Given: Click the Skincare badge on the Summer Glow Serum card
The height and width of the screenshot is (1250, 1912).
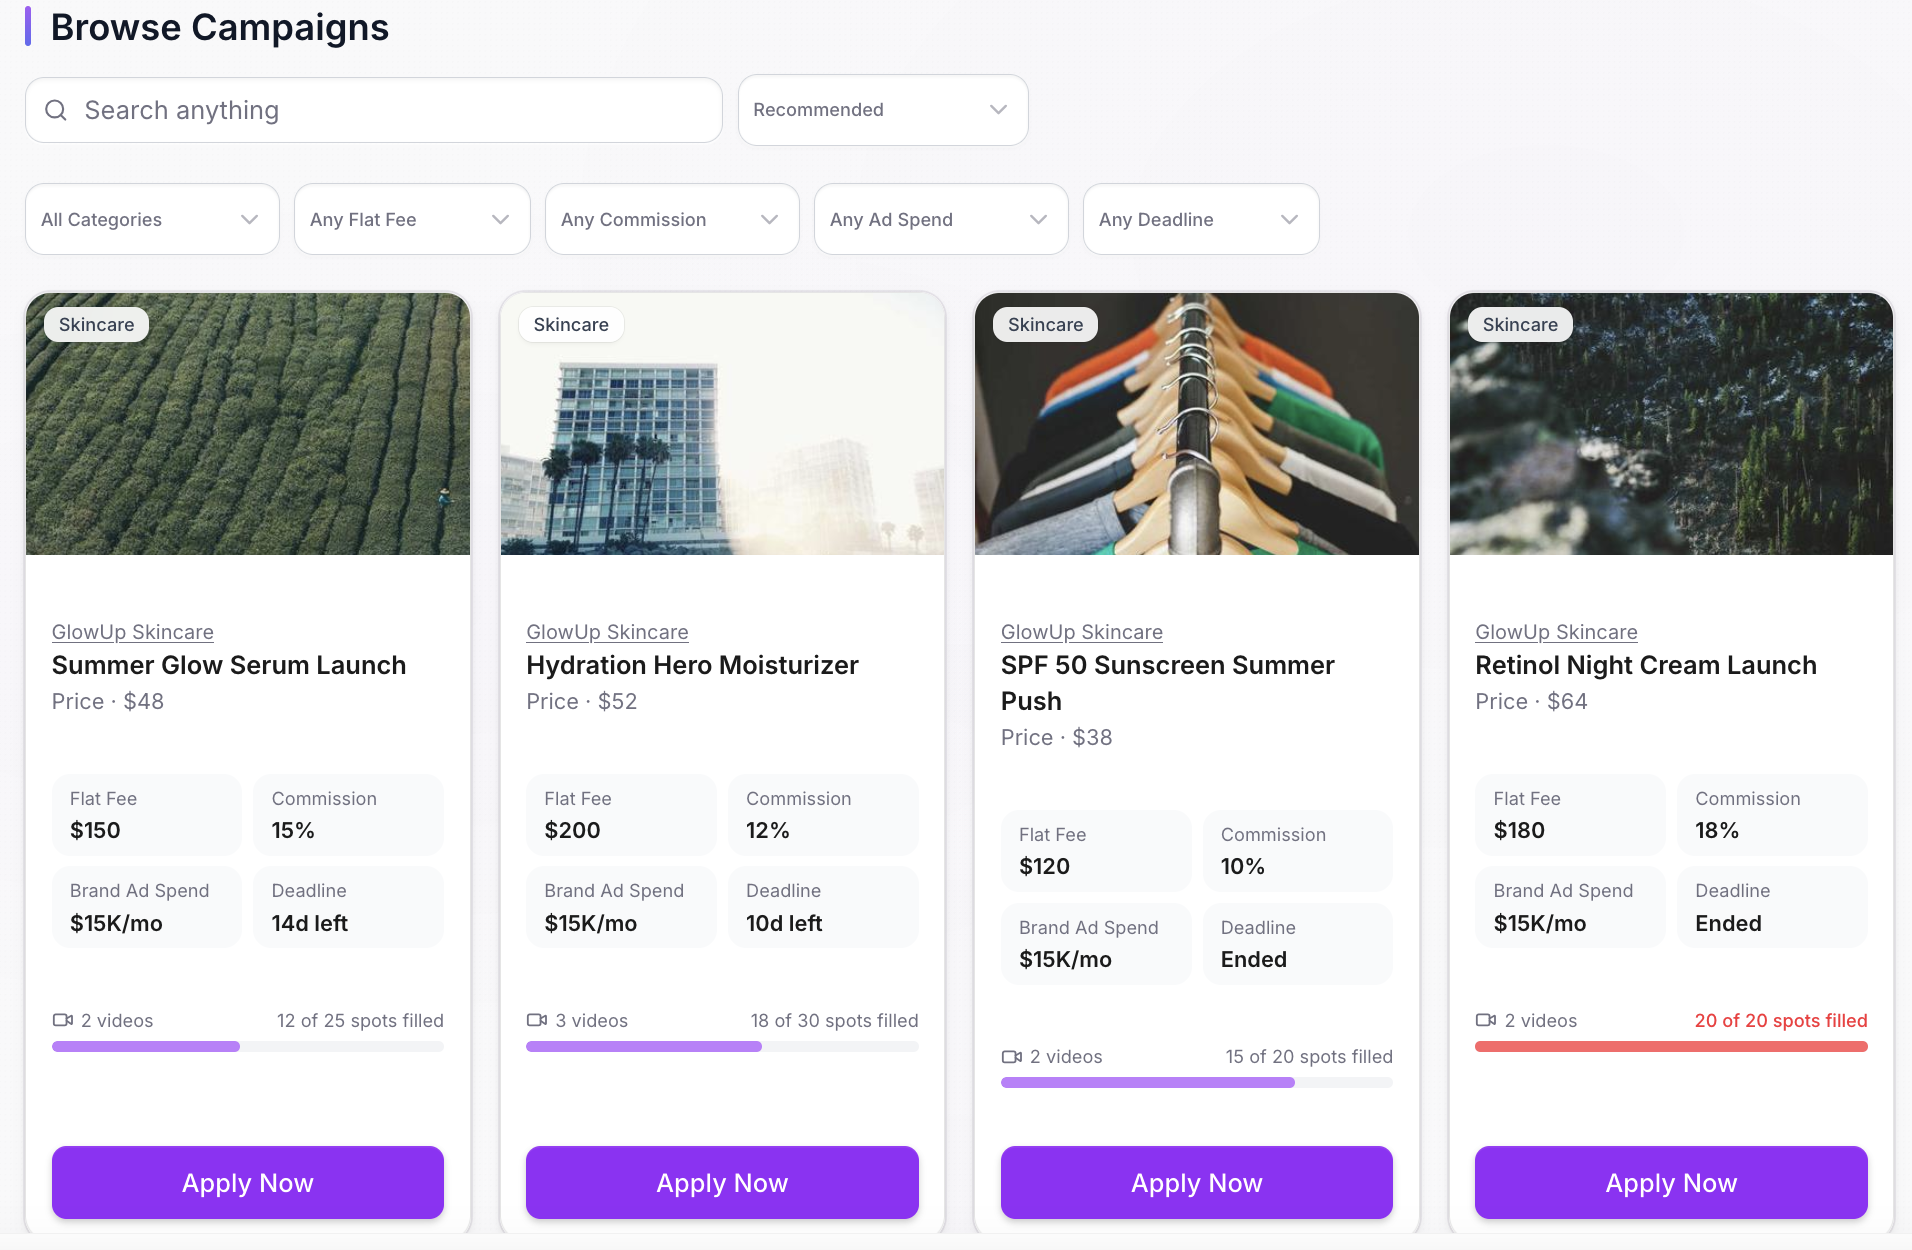Looking at the screenshot, I should click(x=96, y=324).
